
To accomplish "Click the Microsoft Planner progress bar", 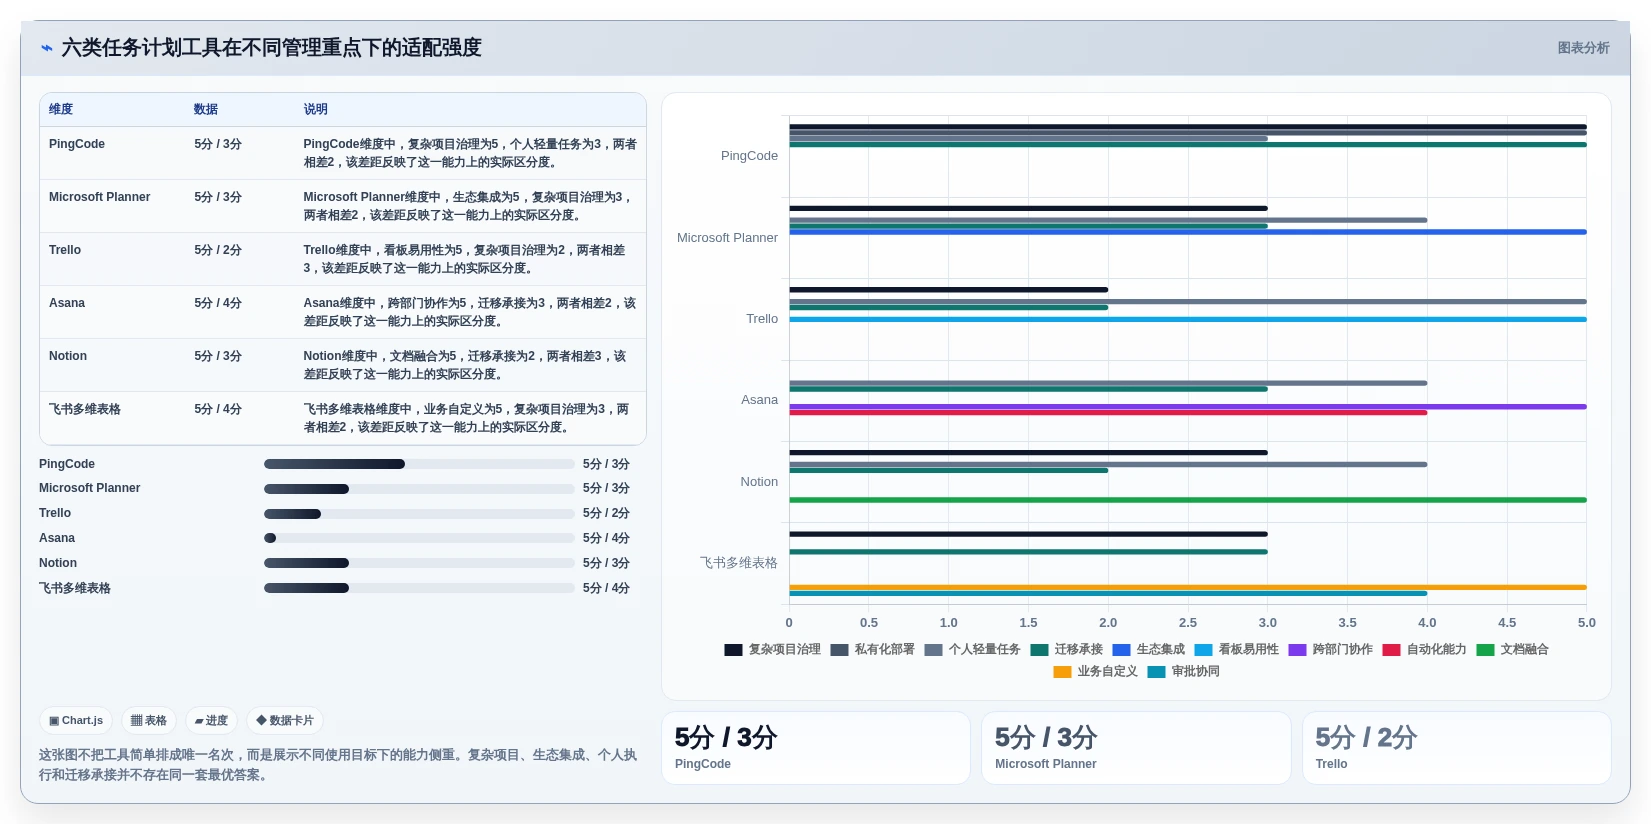I will click(419, 489).
